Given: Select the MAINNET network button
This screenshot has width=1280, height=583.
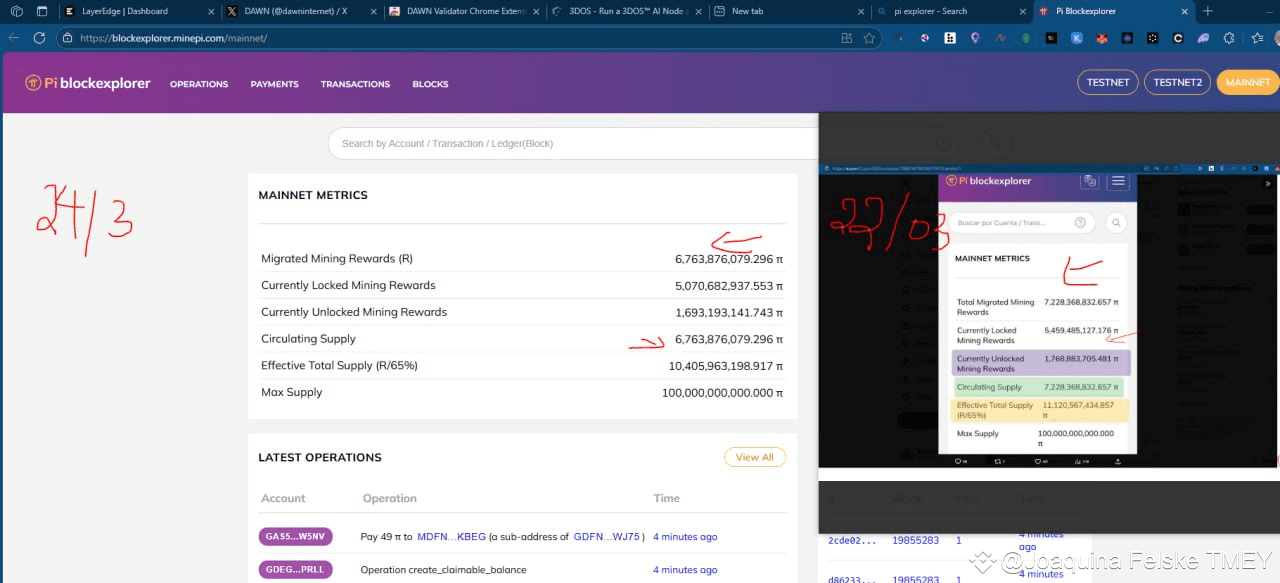Looking at the screenshot, I should [x=1247, y=83].
